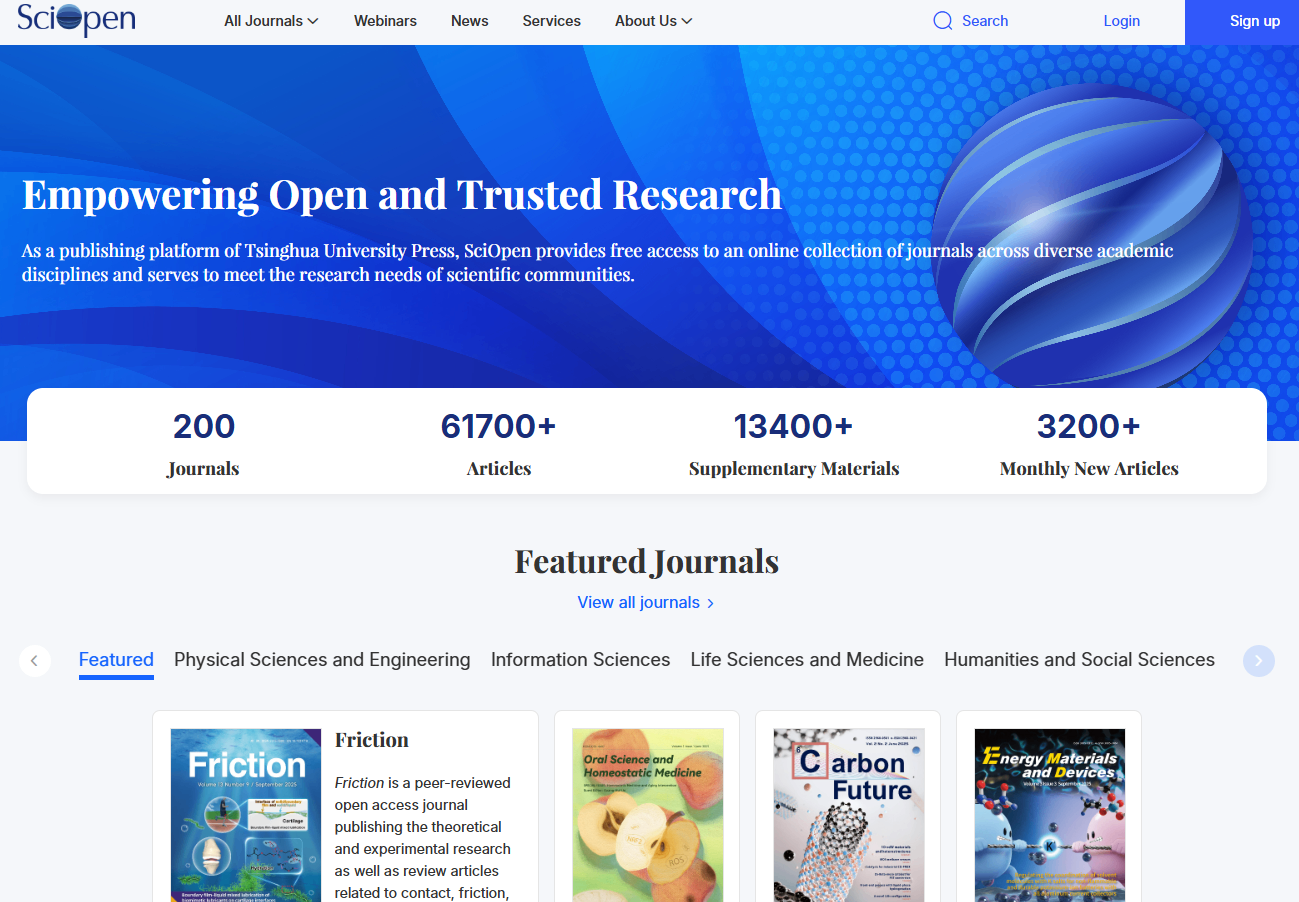1299x902 pixels.
Task: Open the News menu item
Action: pyautogui.click(x=469, y=21)
